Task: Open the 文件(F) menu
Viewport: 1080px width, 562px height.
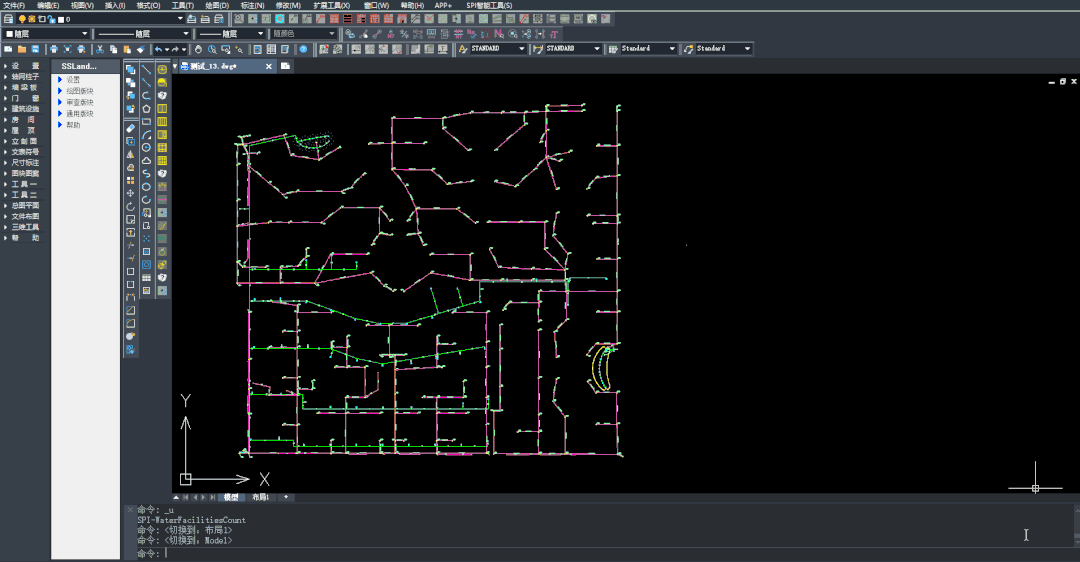Action: pos(14,6)
